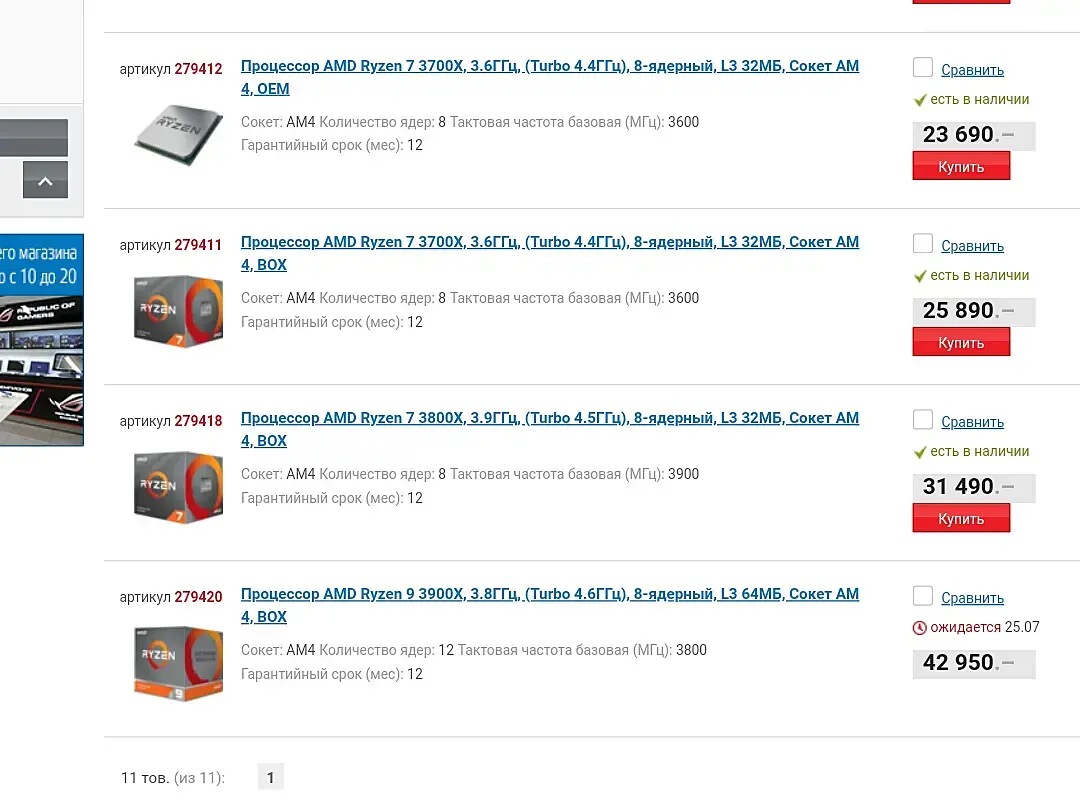The height and width of the screenshot is (806, 1080).
Task: Open the Republic of Gamers store banner
Action: [x=41, y=340]
